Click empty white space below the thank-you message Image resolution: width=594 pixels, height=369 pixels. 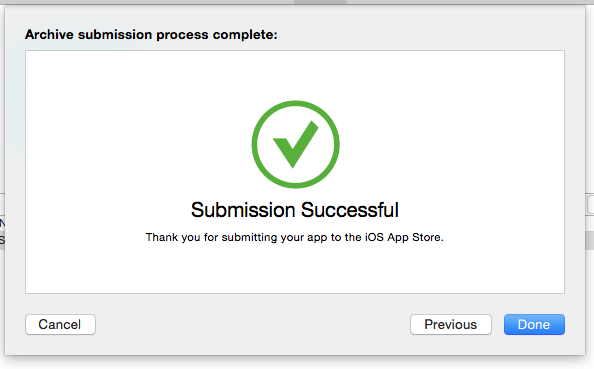click(295, 269)
